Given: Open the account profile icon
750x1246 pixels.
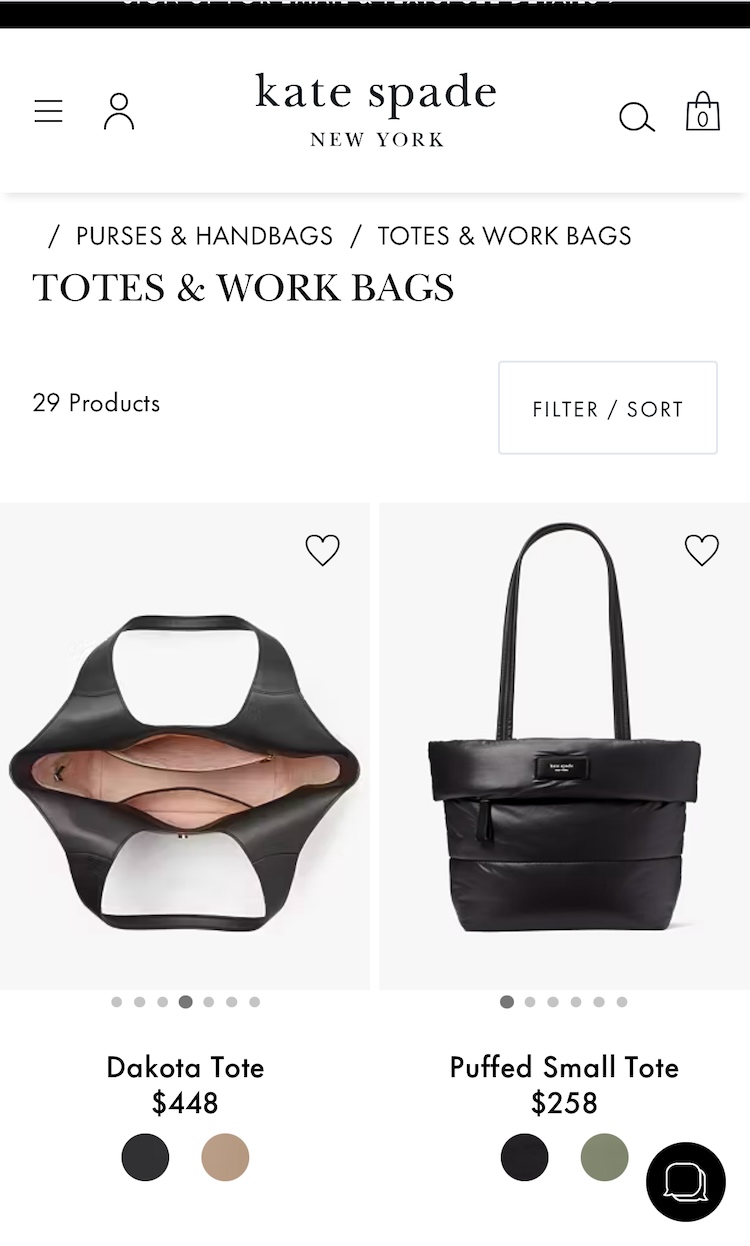Looking at the screenshot, I should click(x=119, y=111).
